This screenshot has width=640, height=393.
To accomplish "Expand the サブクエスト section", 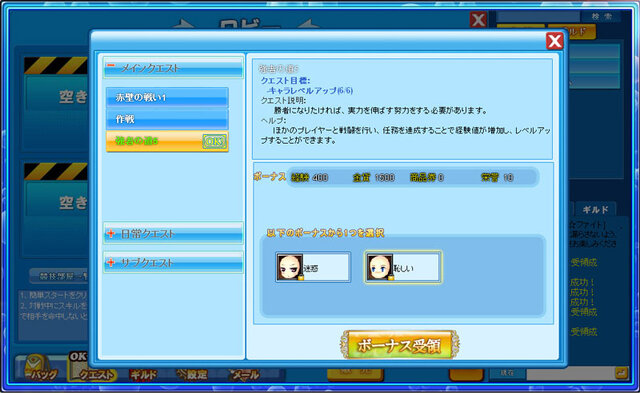I will [x=173, y=262].
